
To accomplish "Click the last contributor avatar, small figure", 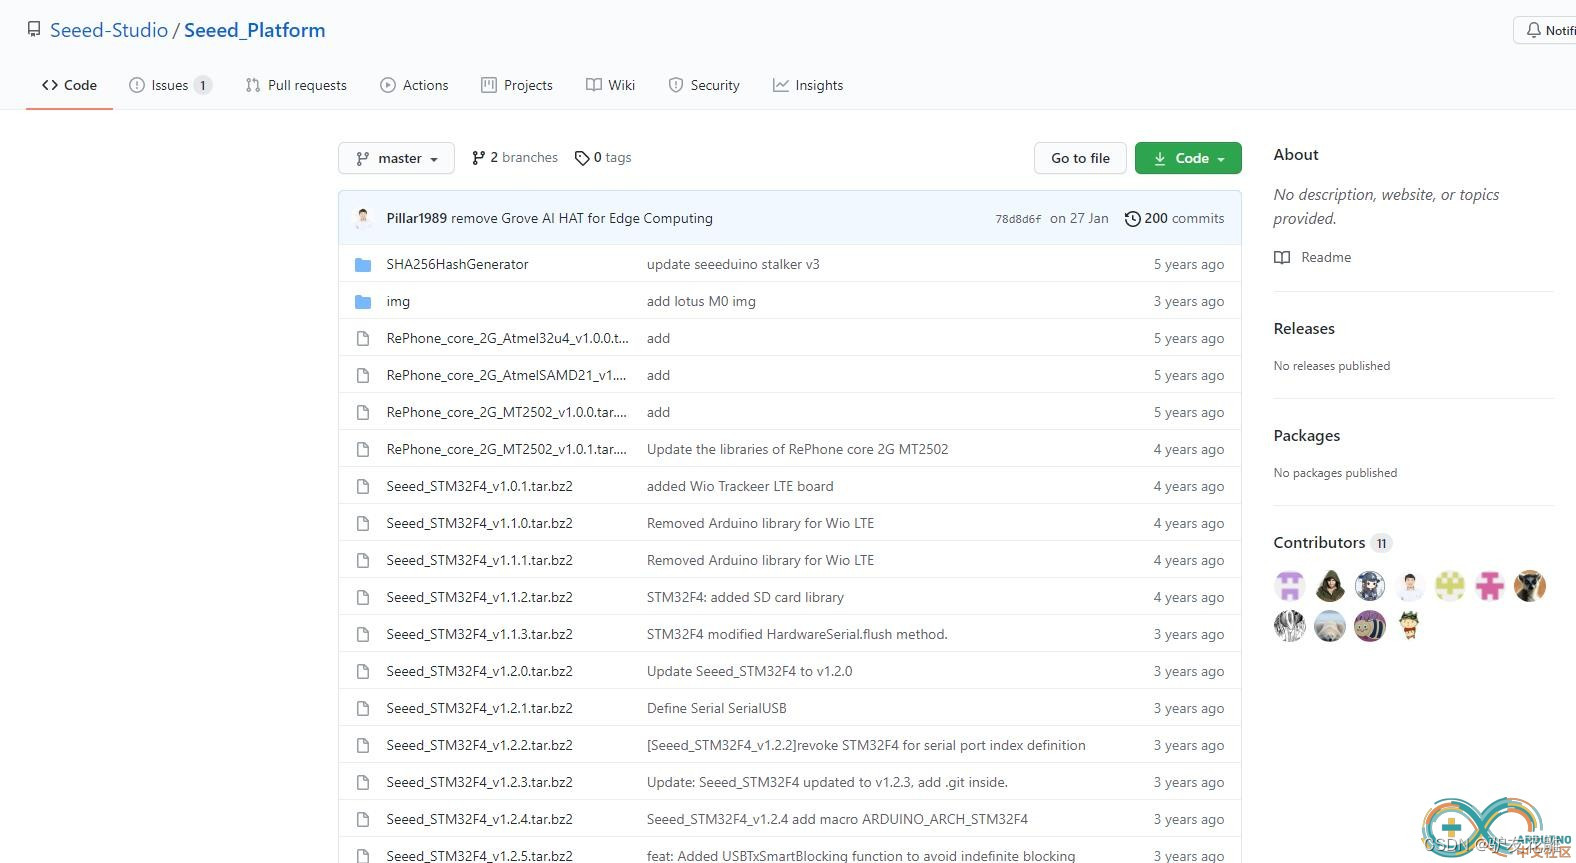I will click(1410, 626).
